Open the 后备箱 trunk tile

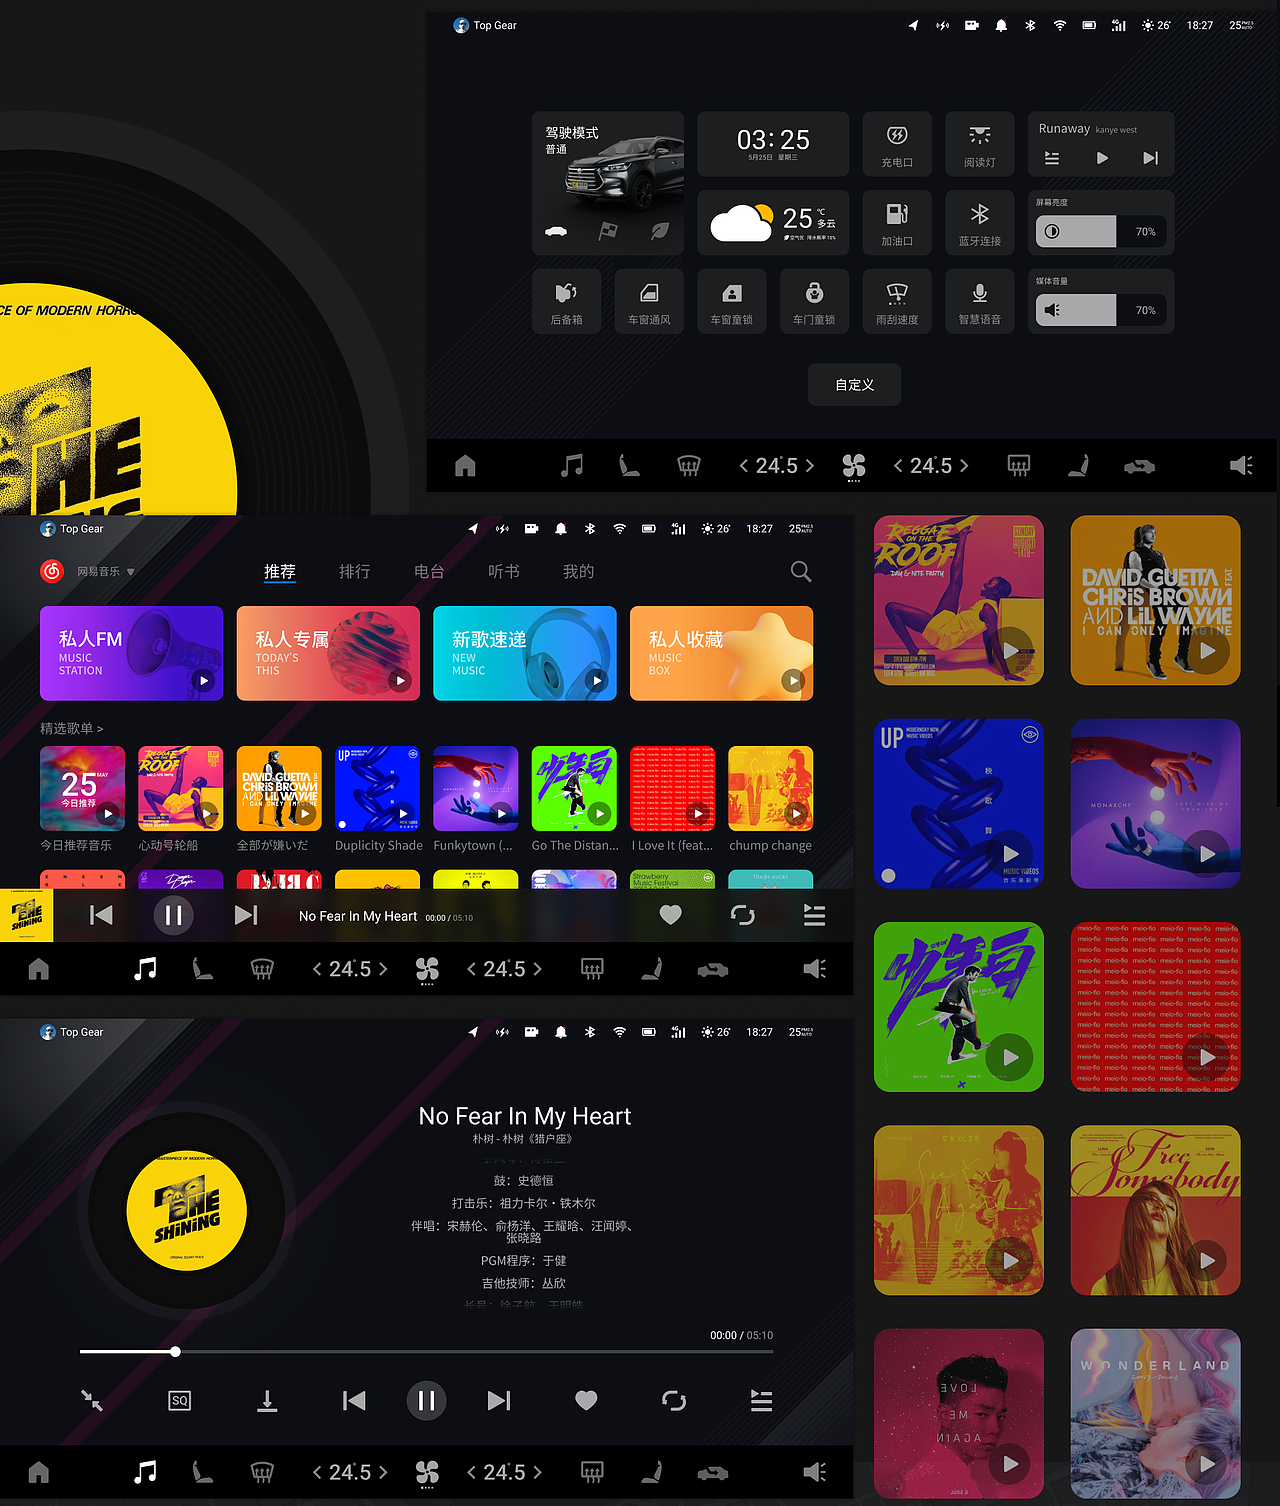(x=566, y=302)
